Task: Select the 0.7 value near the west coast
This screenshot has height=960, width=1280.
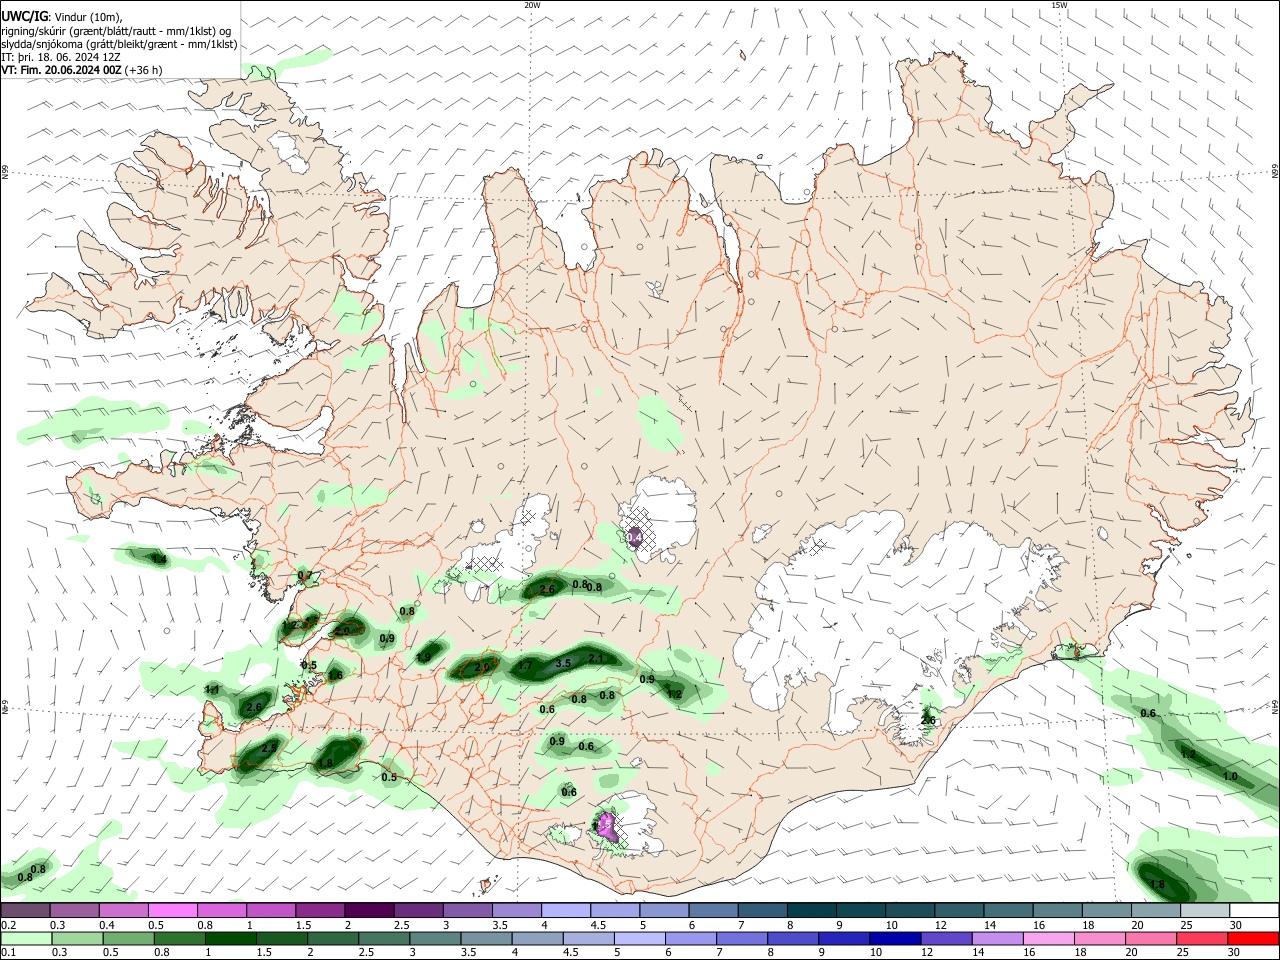Action: click(x=306, y=576)
